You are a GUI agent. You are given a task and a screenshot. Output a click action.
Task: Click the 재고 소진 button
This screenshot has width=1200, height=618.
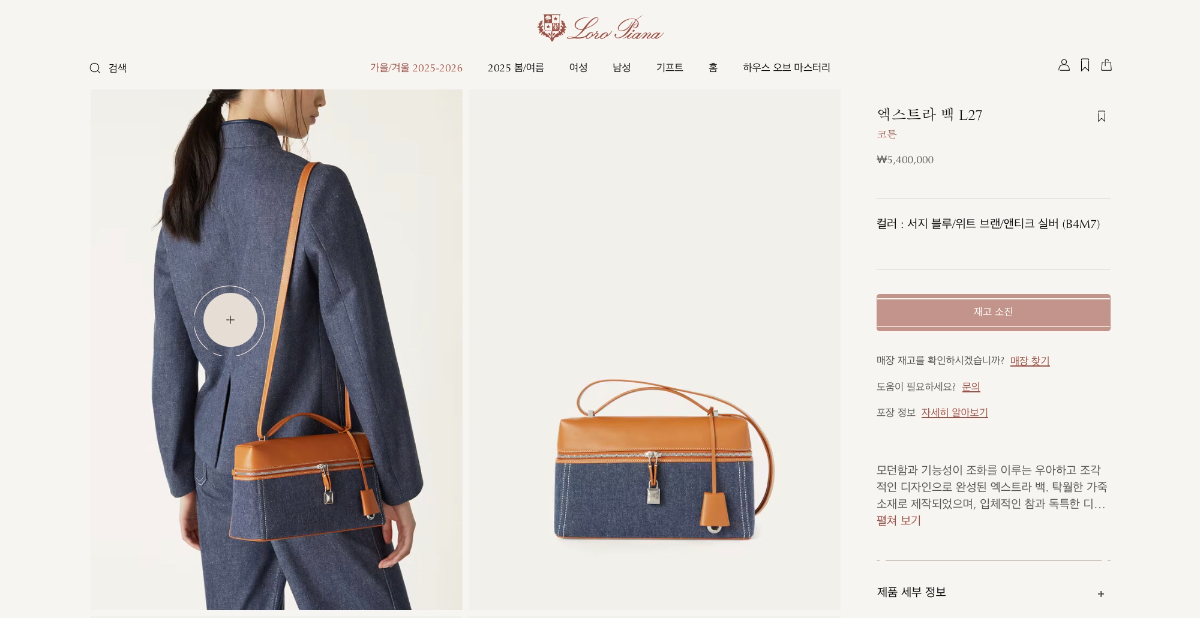(993, 312)
